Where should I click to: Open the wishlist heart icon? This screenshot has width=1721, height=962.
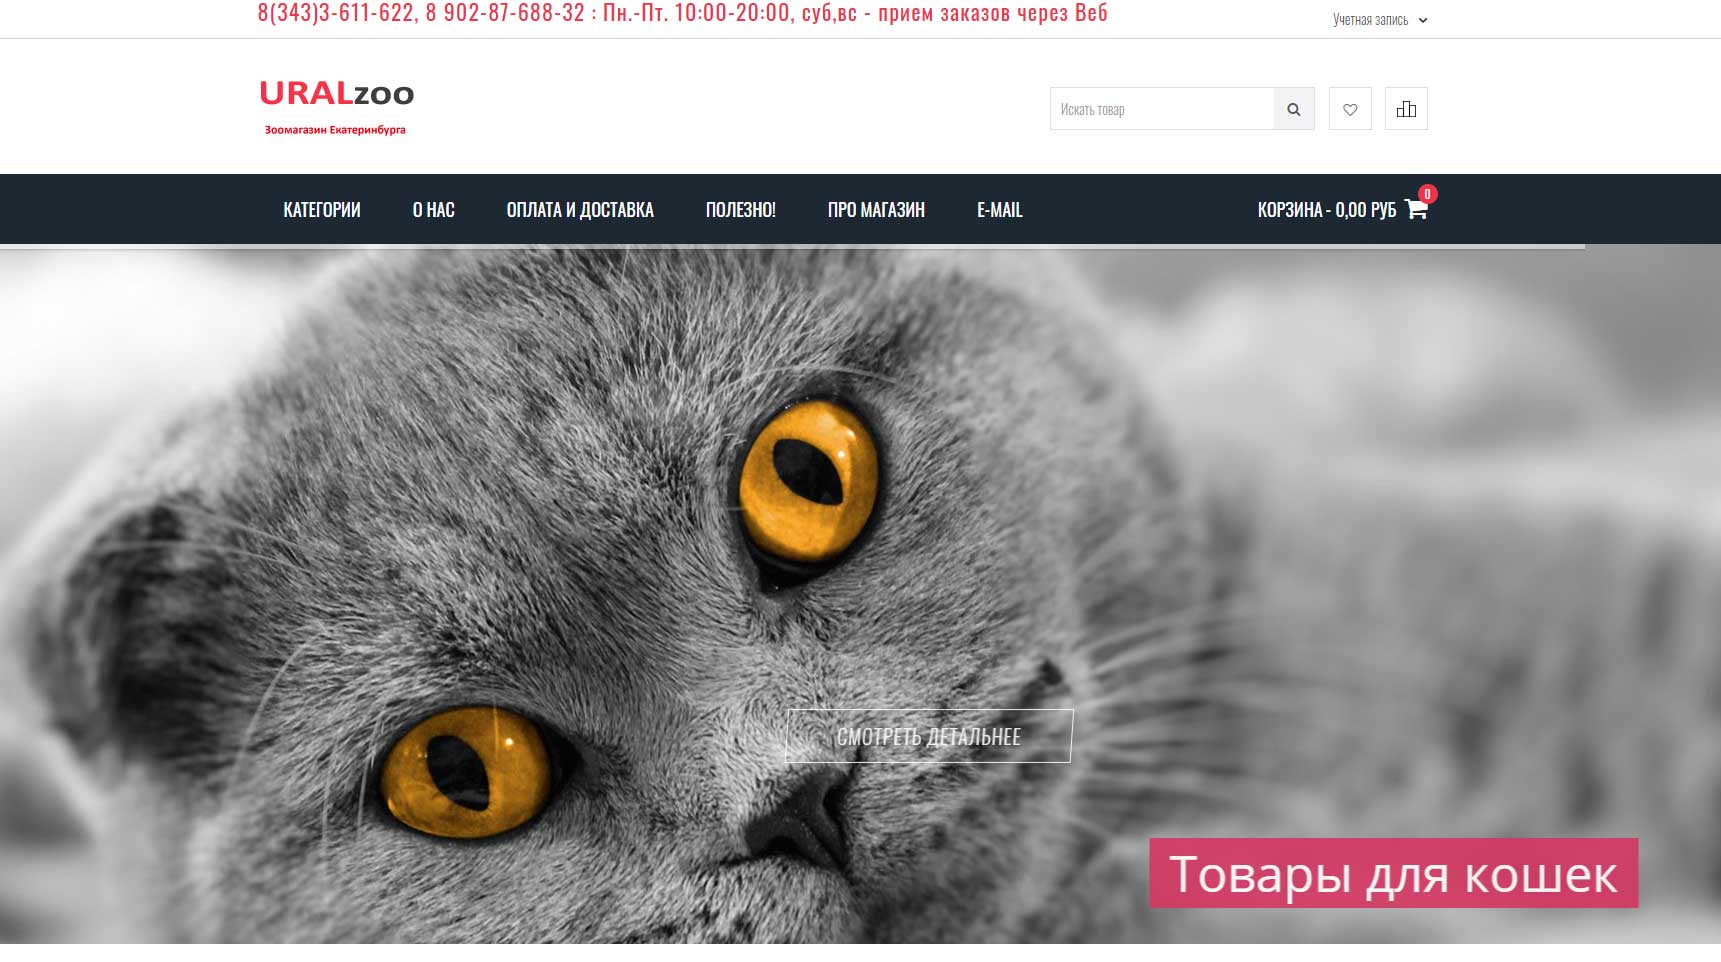tap(1350, 109)
